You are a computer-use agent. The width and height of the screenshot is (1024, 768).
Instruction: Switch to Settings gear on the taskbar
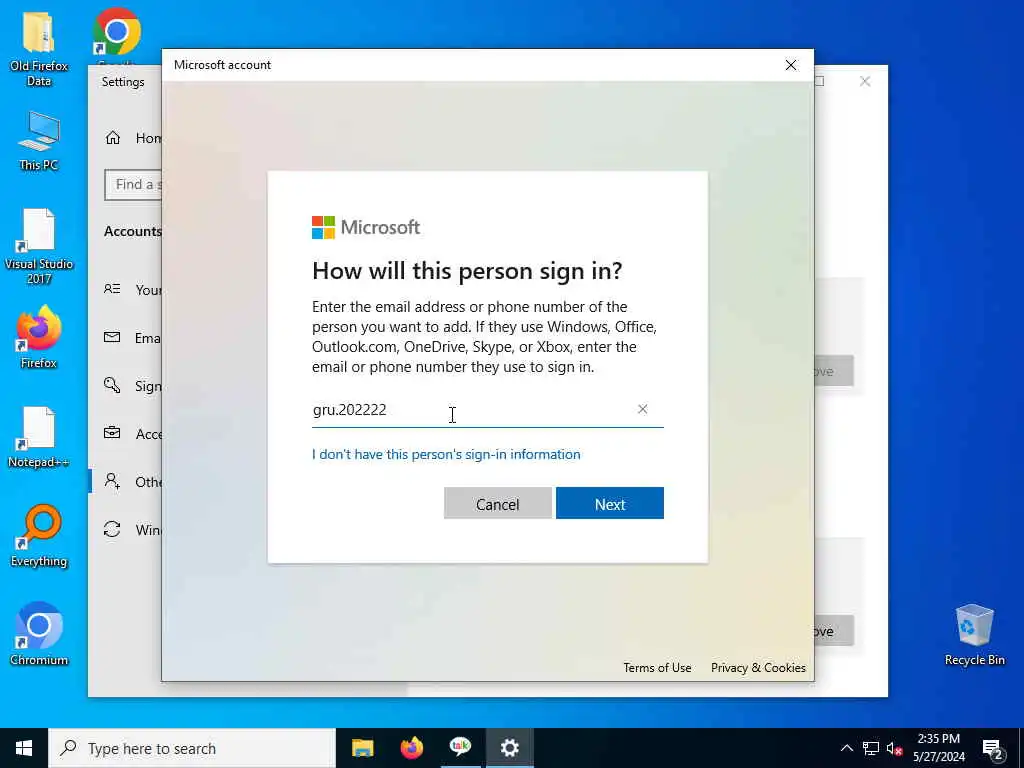pos(509,748)
